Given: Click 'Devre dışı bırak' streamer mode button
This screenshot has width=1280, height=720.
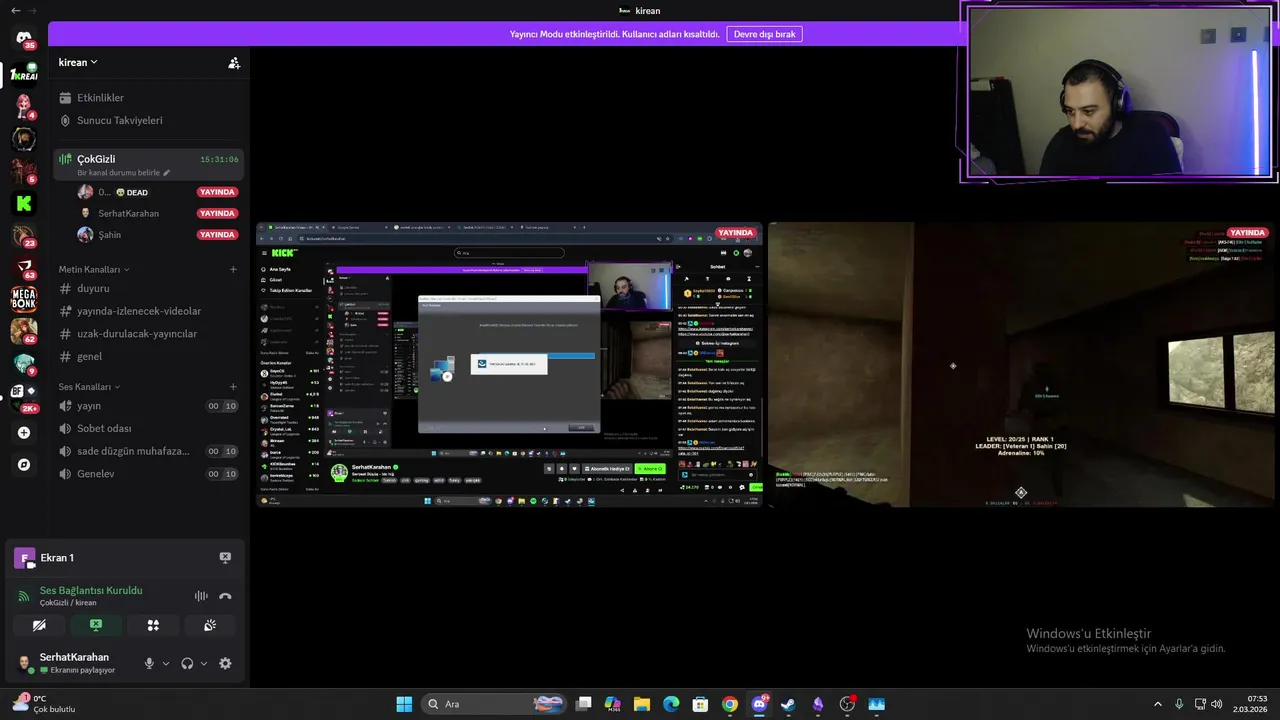Looking at the screenshot, I should click(764, 34).
